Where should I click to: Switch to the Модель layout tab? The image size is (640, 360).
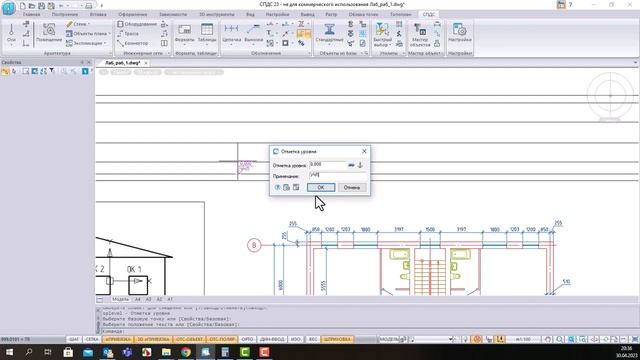(120, 299)
